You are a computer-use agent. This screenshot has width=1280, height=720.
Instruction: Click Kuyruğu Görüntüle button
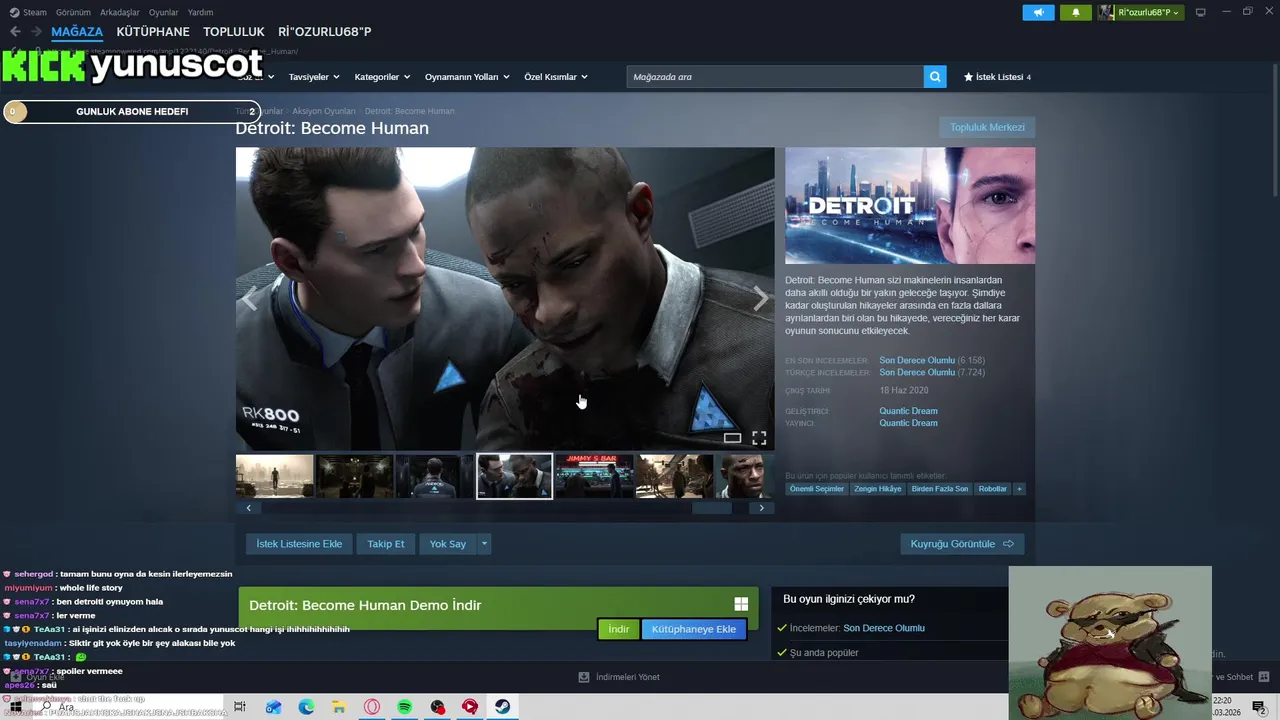[962, 544]
